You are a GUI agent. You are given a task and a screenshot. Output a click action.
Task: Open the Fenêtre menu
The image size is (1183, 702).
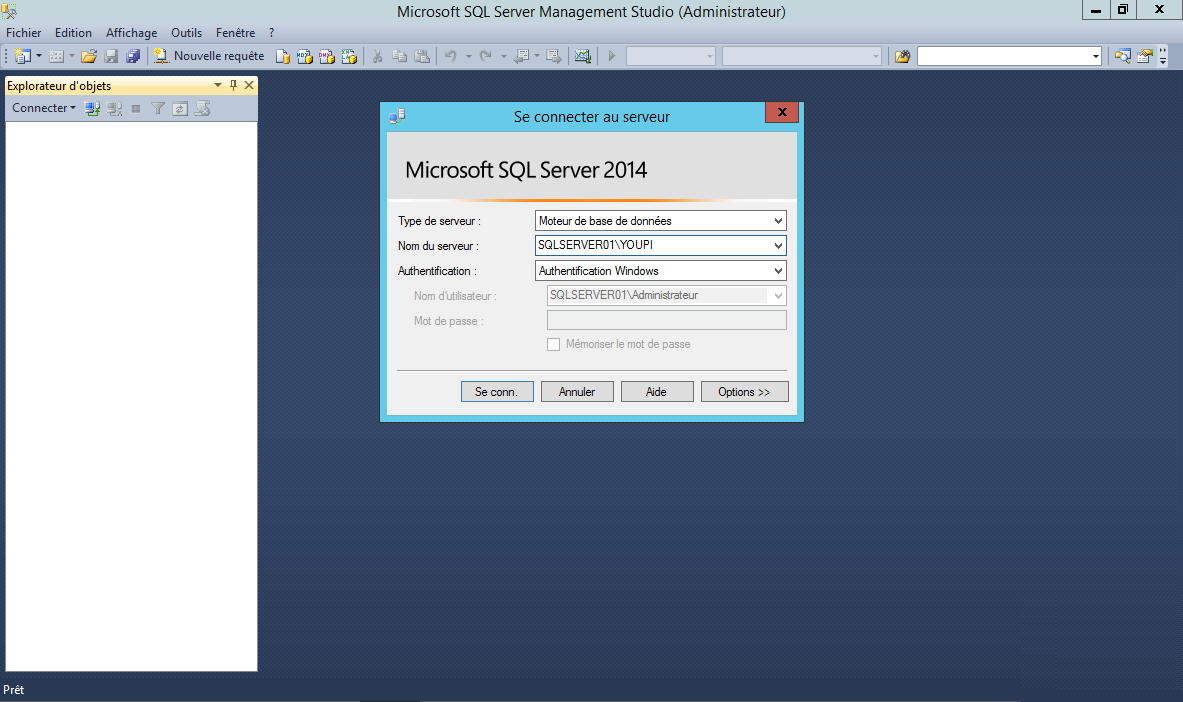(235, 32)
